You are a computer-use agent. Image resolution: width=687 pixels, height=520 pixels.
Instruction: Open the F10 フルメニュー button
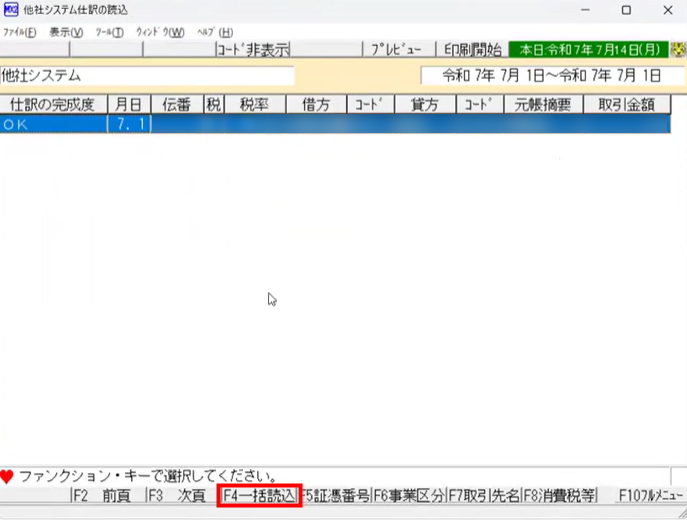click(x=649, y=495)
